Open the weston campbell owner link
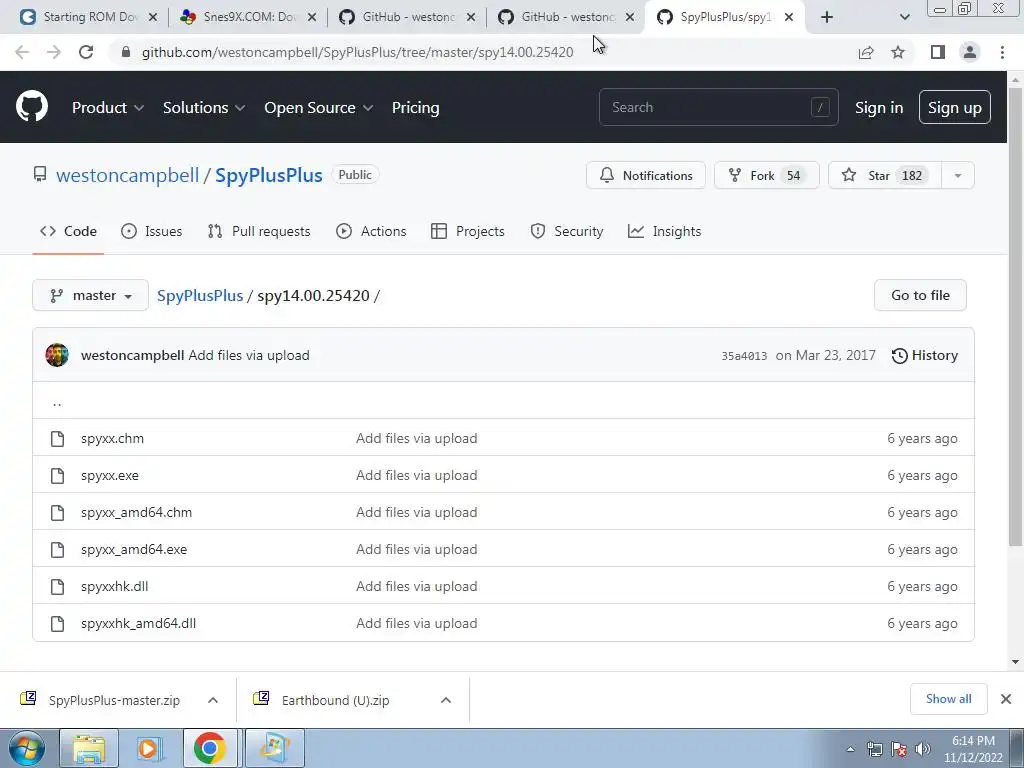The image size is (1024, 768). coord(127,175)
